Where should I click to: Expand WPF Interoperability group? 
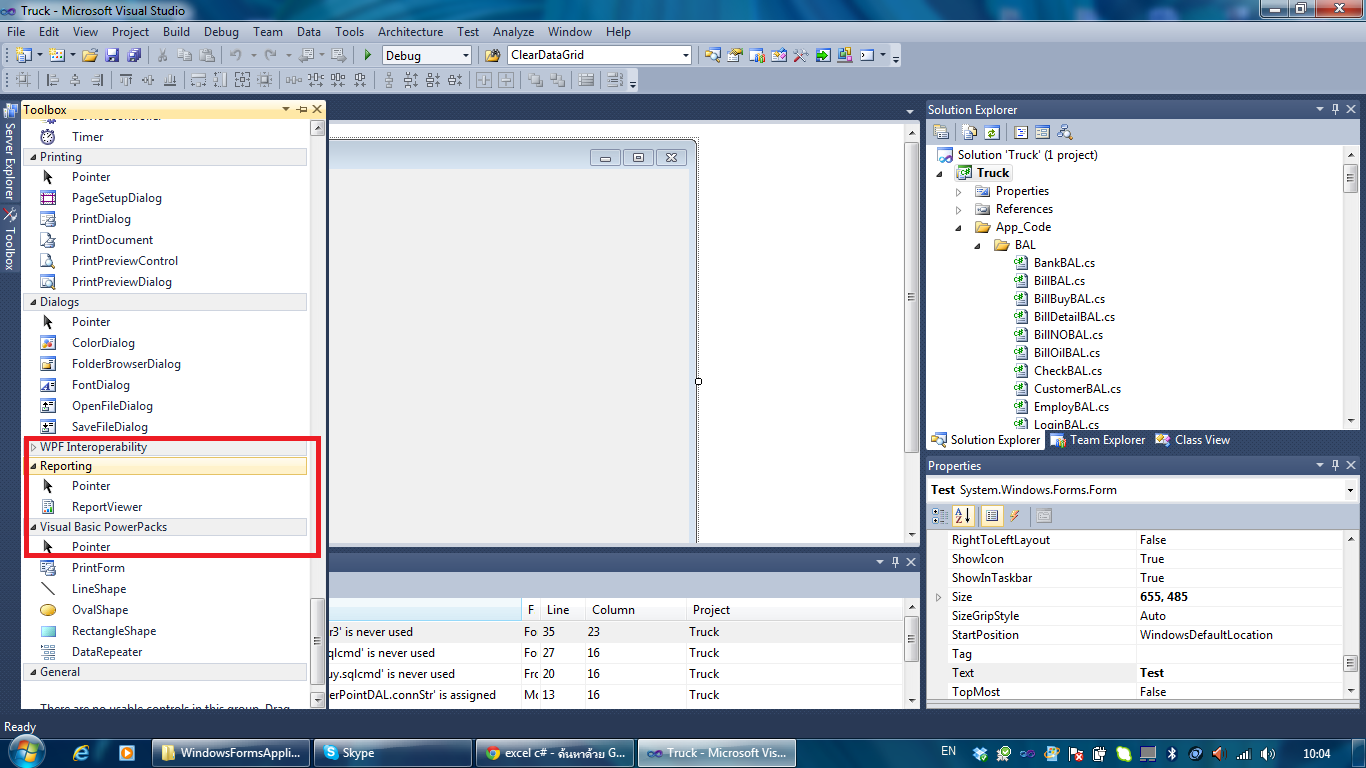pyautogui.click(x=33, y=447)
